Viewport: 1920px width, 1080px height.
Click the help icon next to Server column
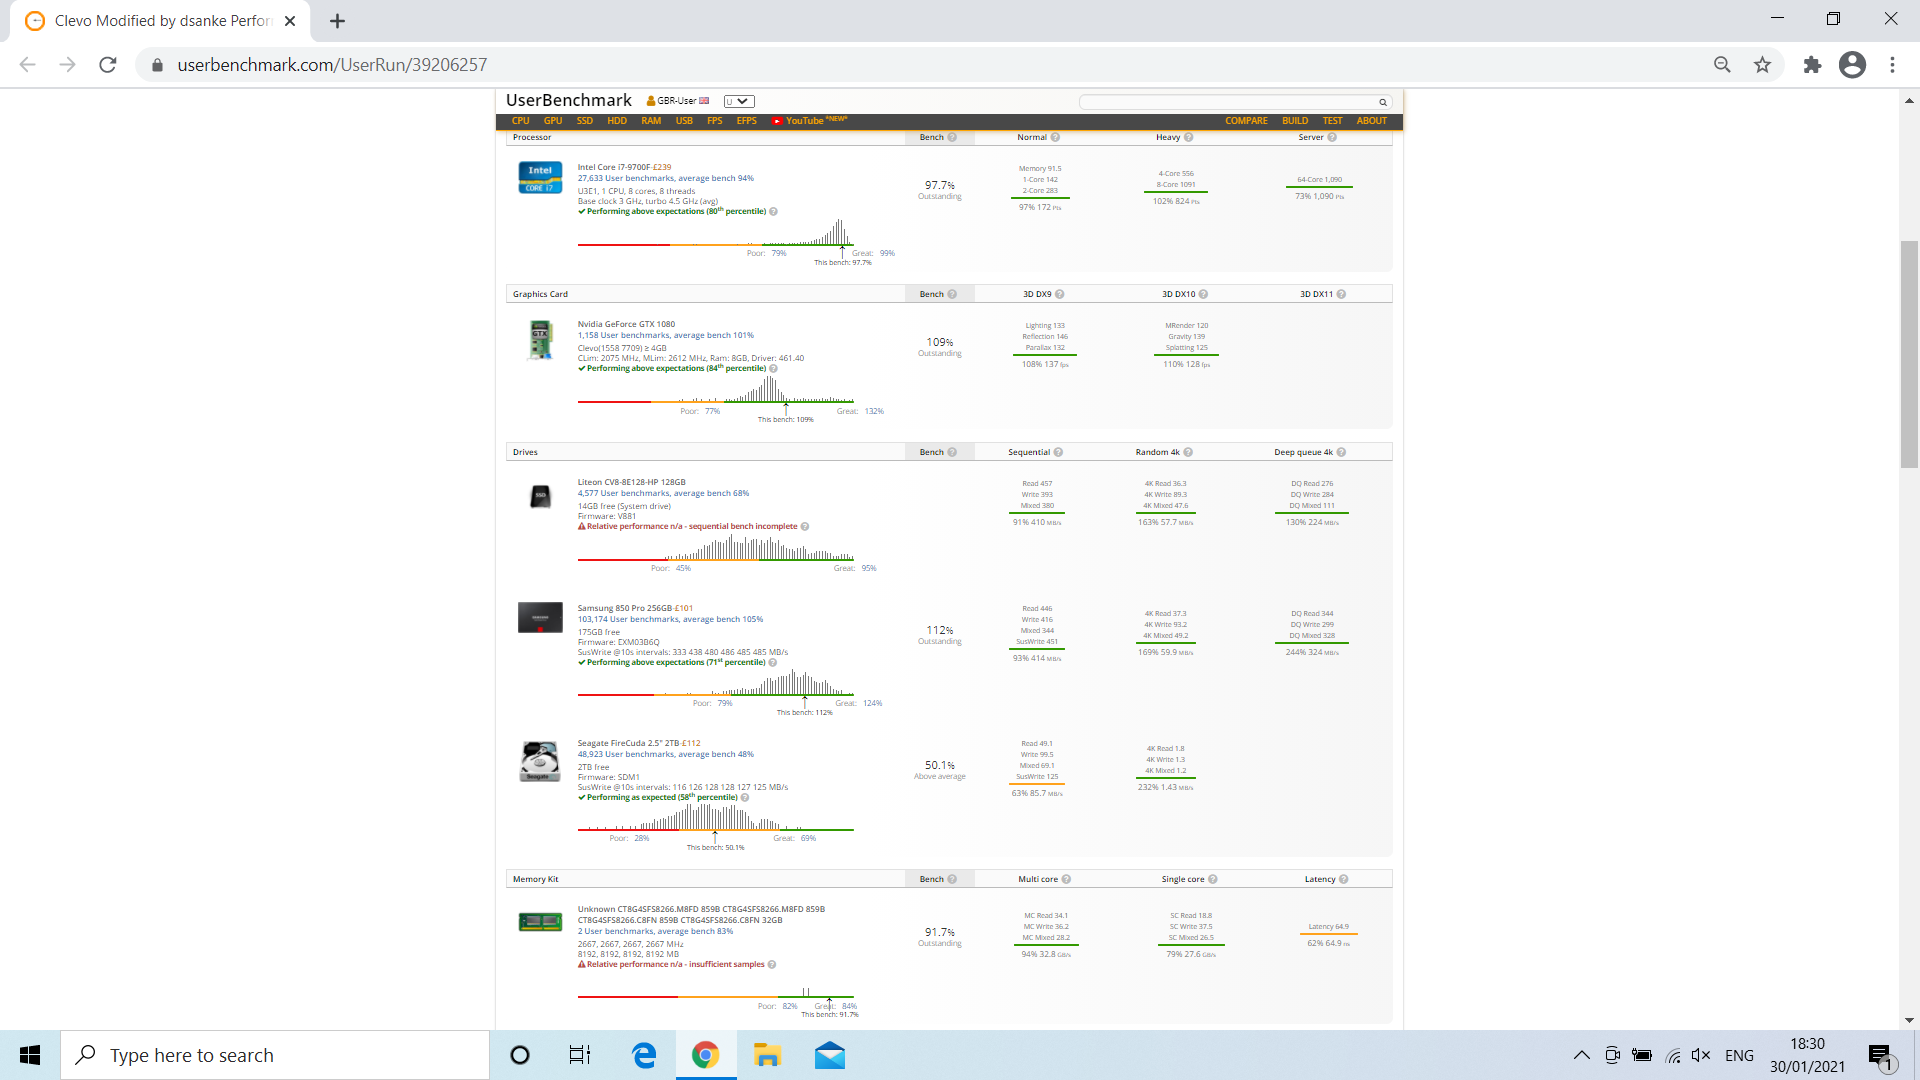click(1332, 138)
